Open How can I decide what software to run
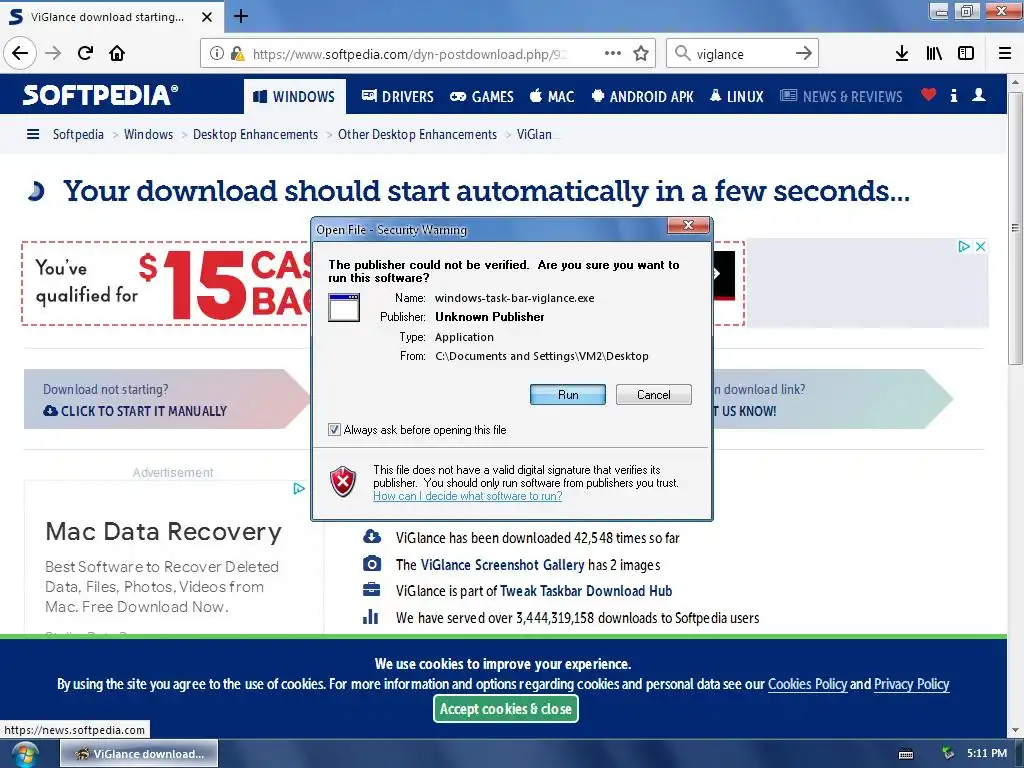 (468, 496)
